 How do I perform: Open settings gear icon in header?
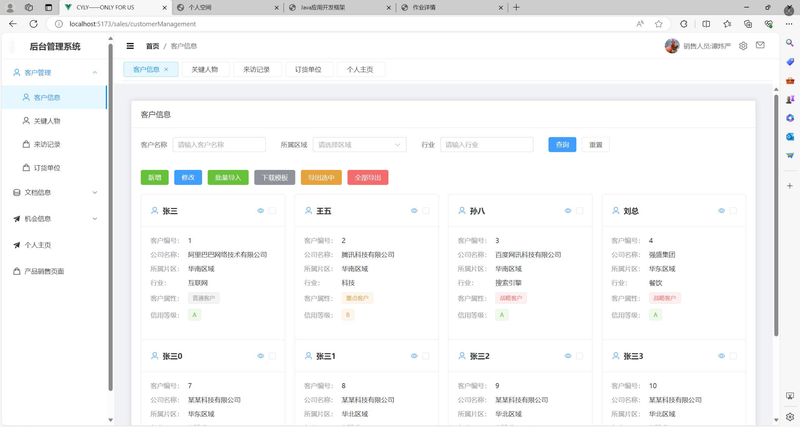[743, 46]
